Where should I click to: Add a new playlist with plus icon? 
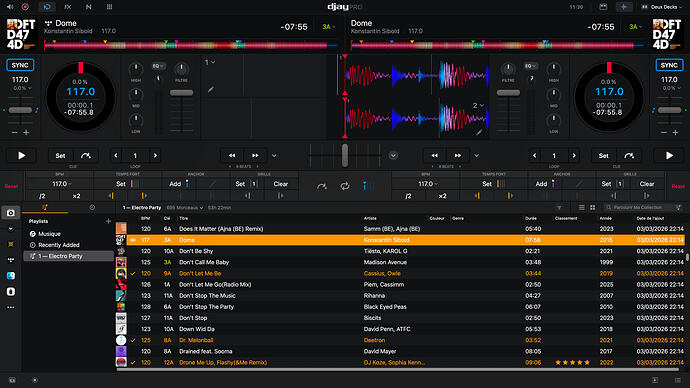[x=108, y=221]
